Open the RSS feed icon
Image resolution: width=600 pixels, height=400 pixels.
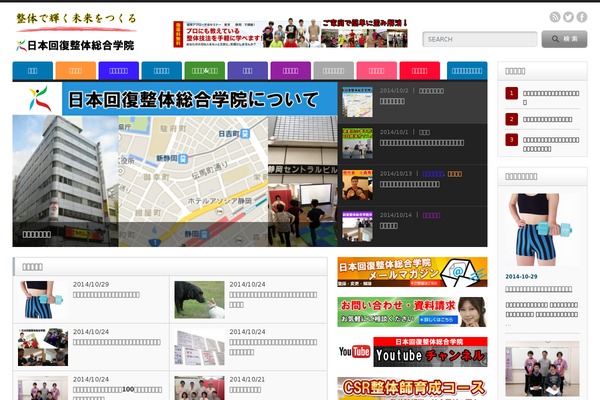click(x=555, y=17)
